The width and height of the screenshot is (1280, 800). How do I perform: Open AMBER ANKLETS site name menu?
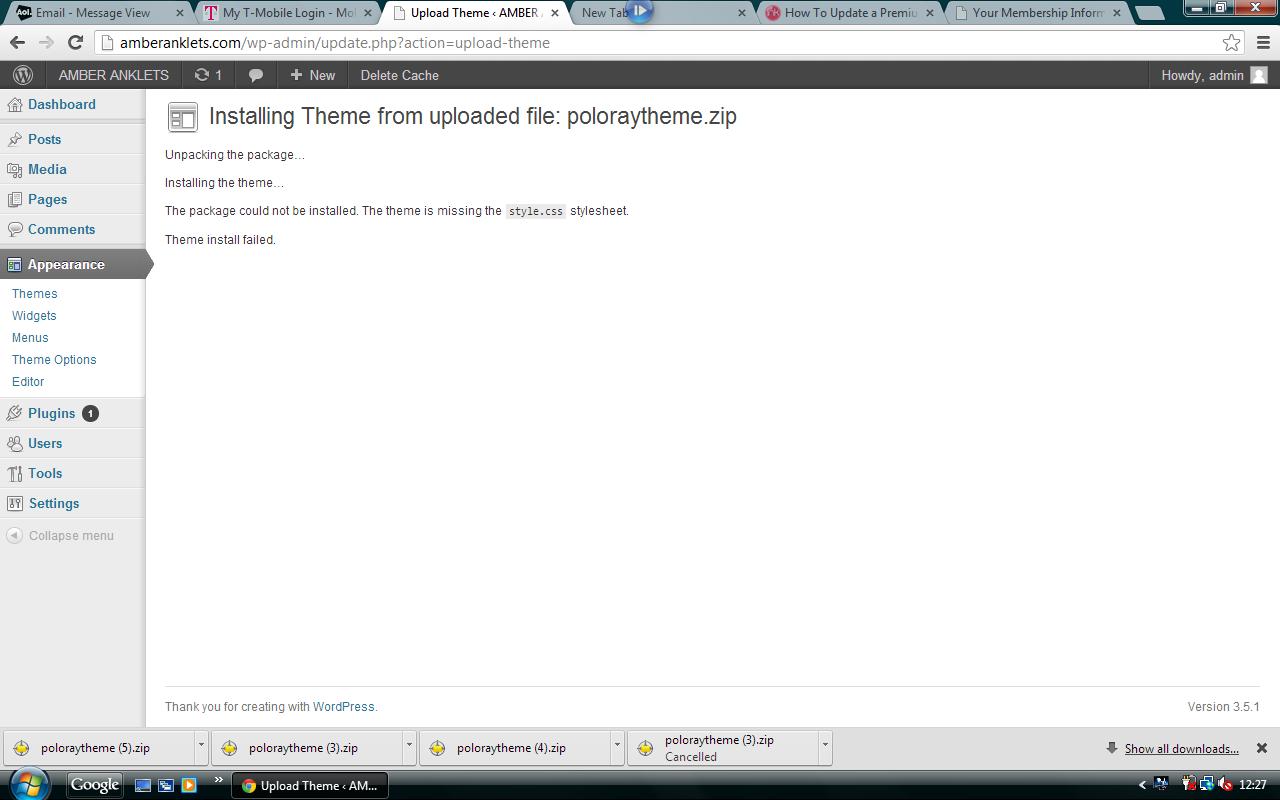[113, 75]
